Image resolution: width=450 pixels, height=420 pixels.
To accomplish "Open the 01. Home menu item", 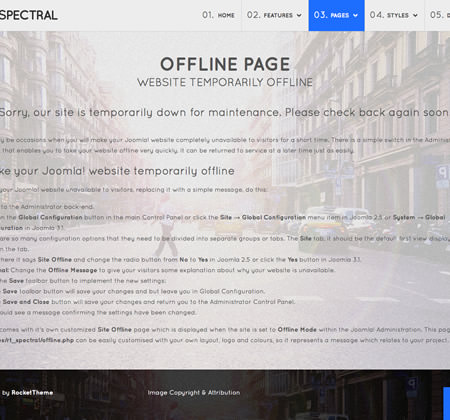I will click(x=218, y=15).
